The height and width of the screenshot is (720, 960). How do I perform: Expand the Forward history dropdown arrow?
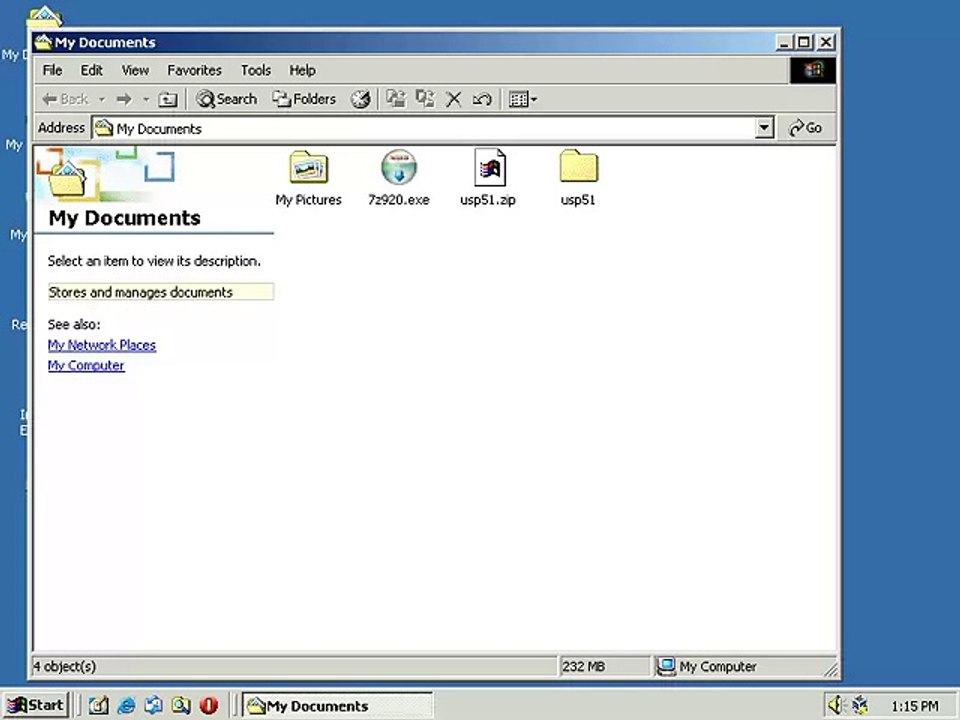pos(146,99)
